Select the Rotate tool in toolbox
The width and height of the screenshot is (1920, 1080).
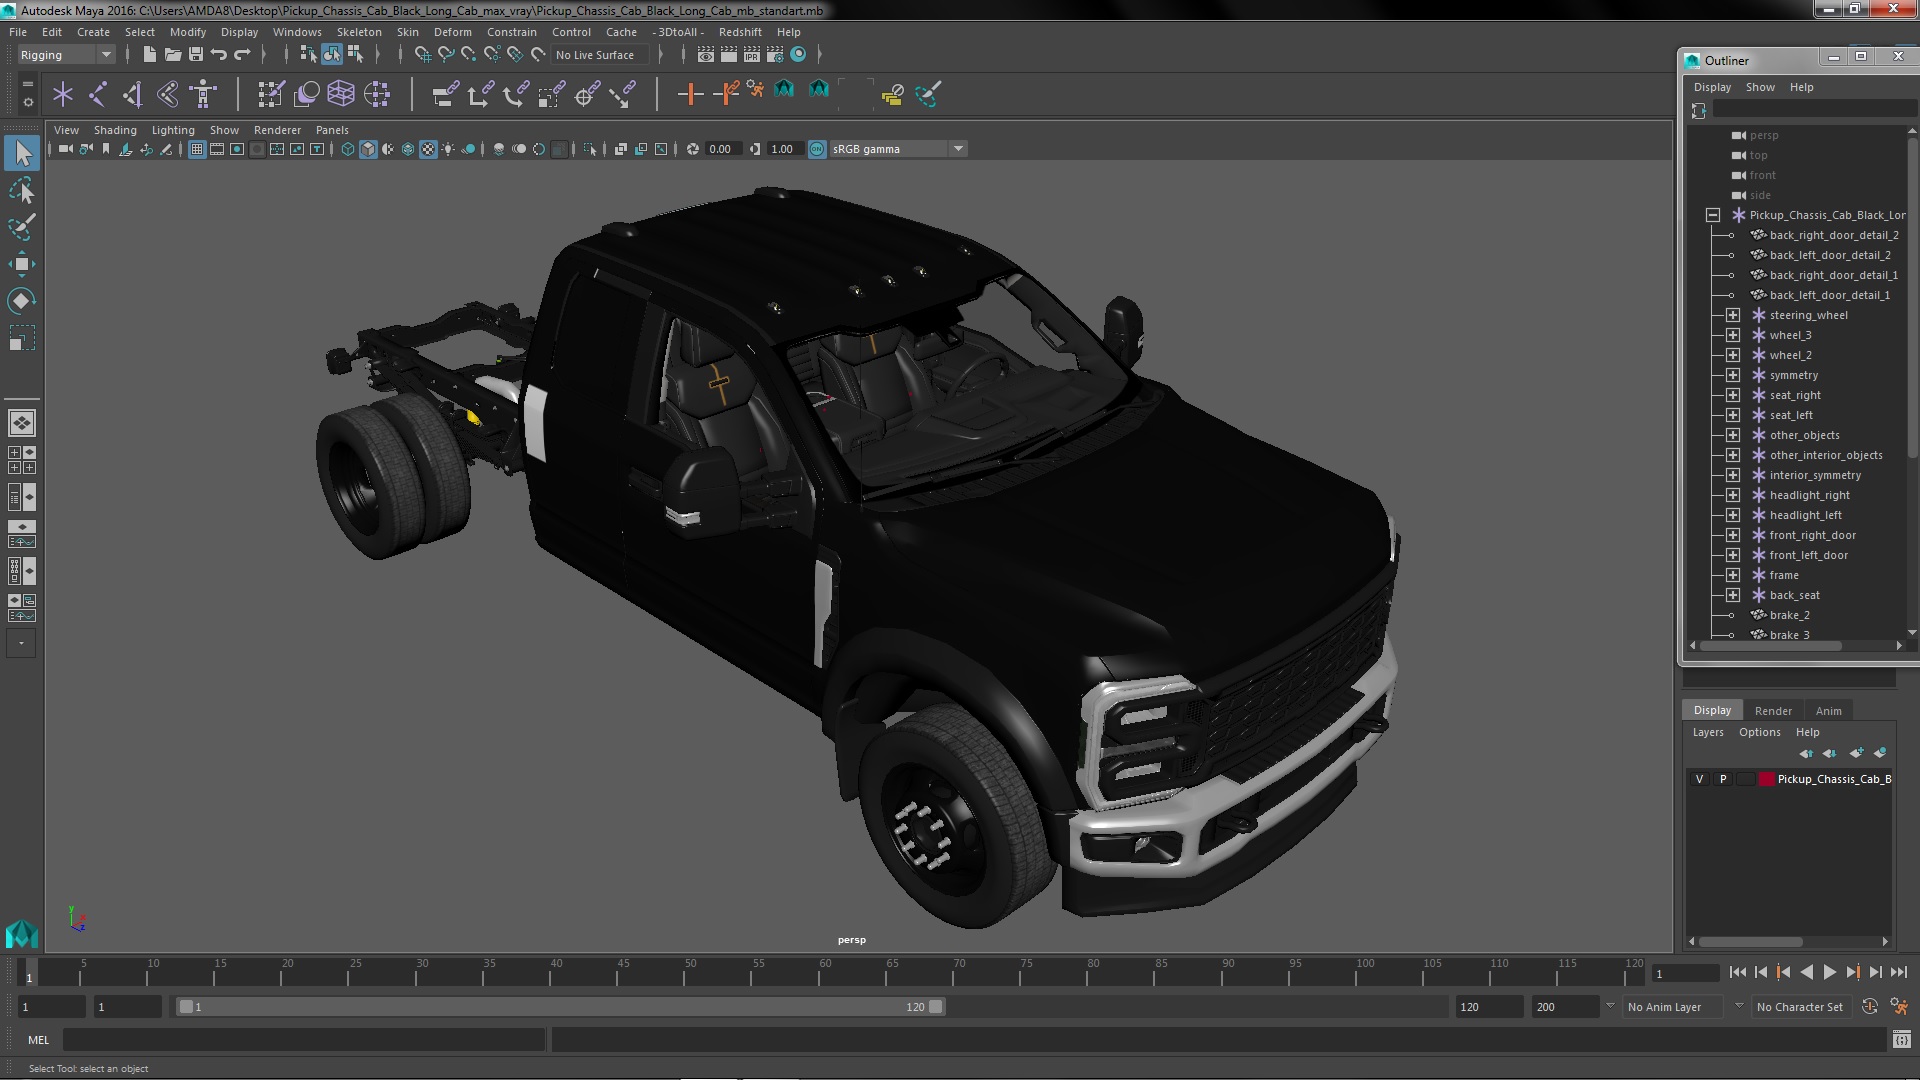point(21,301)
